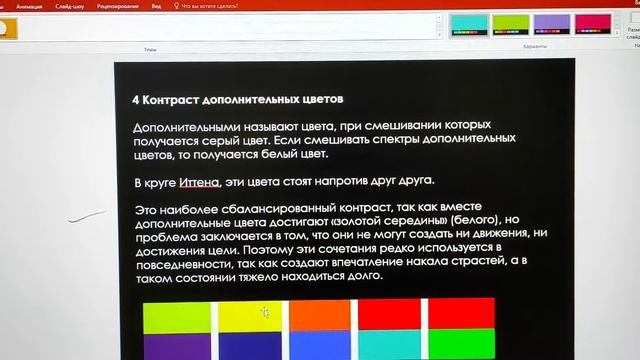This screenshot has height=360, width=640.
Task: Open the Рецензирование ribbon tab
Action: point(118,6)
